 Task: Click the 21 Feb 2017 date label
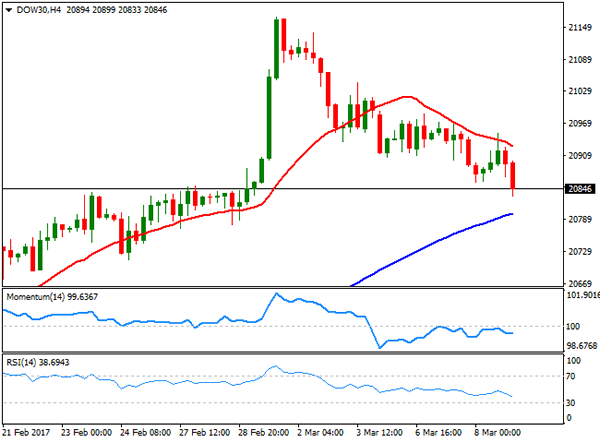click(x=26, y=433)
